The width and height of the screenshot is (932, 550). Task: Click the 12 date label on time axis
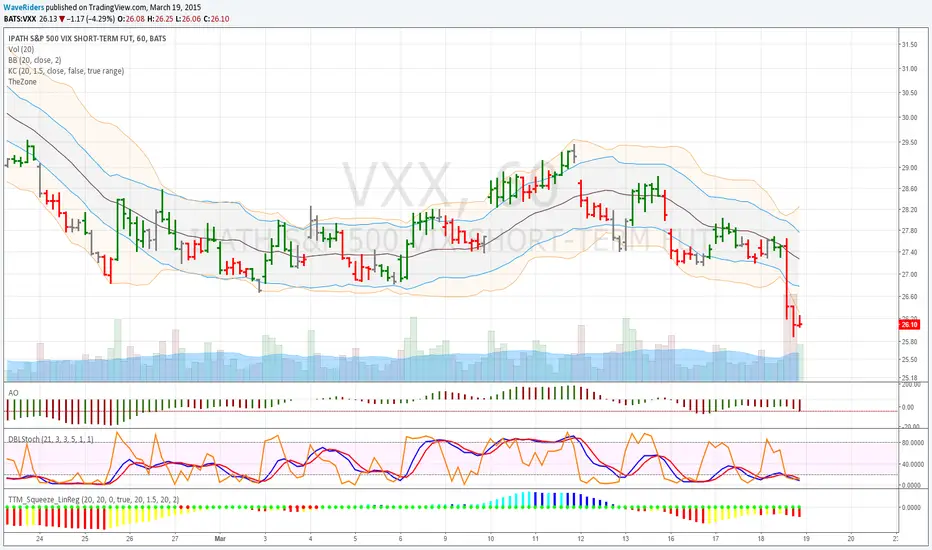pos(581,539)
